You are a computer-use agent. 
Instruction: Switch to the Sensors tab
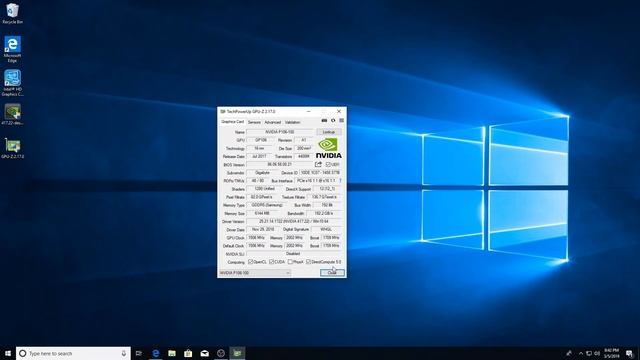[x=254, y=122]
